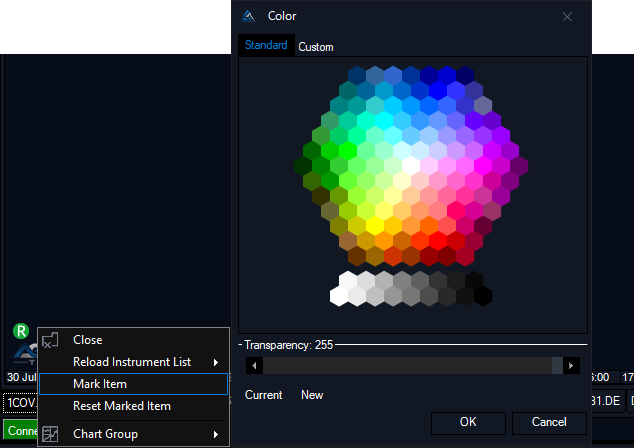Click the Chart Group icon

tap(50, 434)
